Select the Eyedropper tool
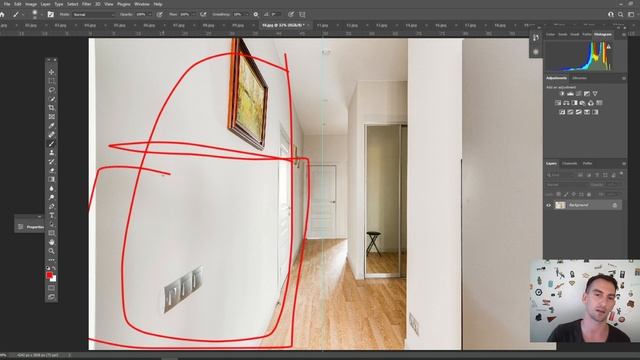 click(x=51, y=126)
